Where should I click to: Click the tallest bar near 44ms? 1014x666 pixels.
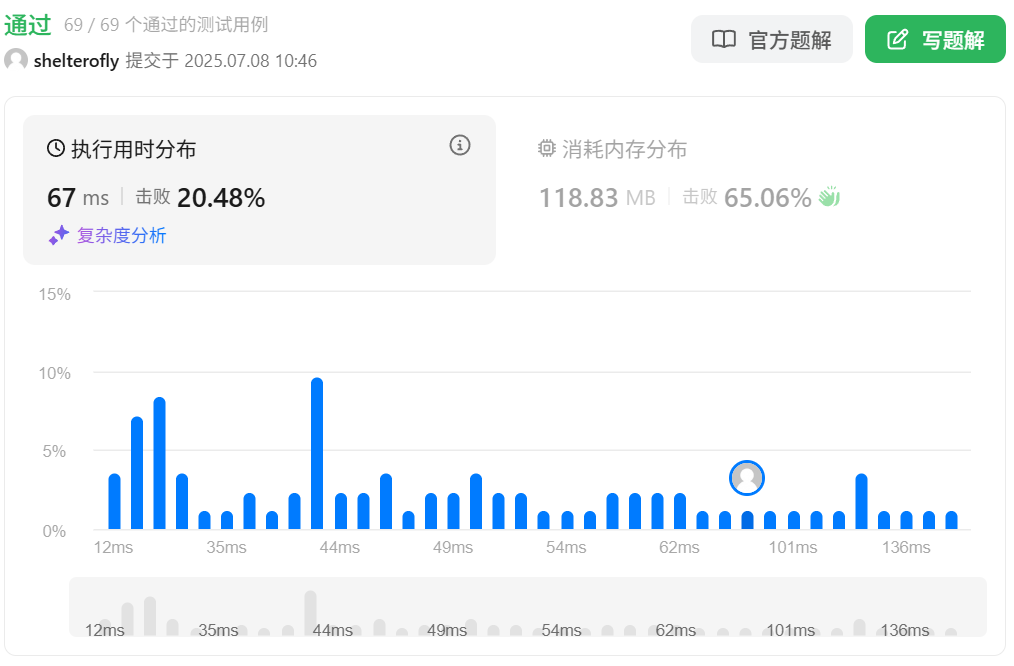click(x=317, y=453)
